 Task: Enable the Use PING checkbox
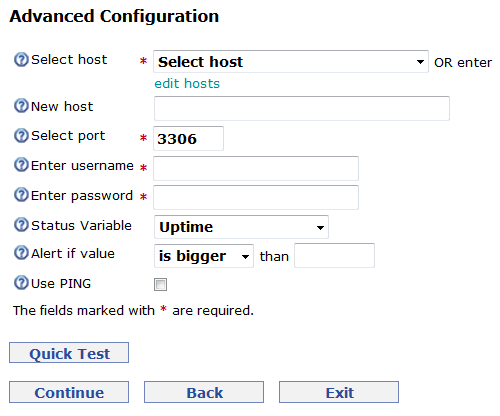(160, 285)
